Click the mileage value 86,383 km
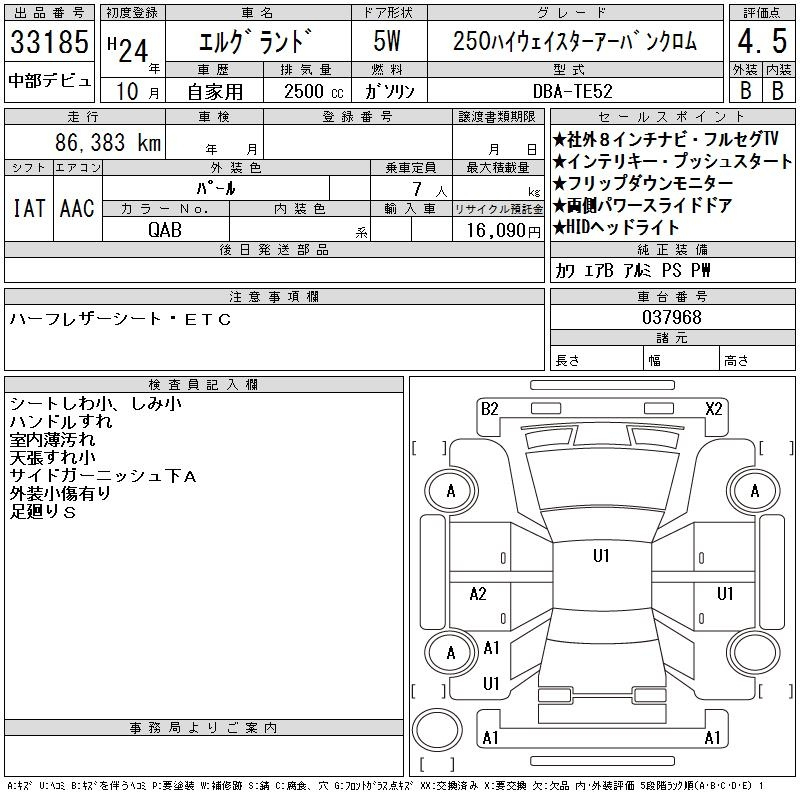This screenshot has height=800, width=800. coord(109,143)
